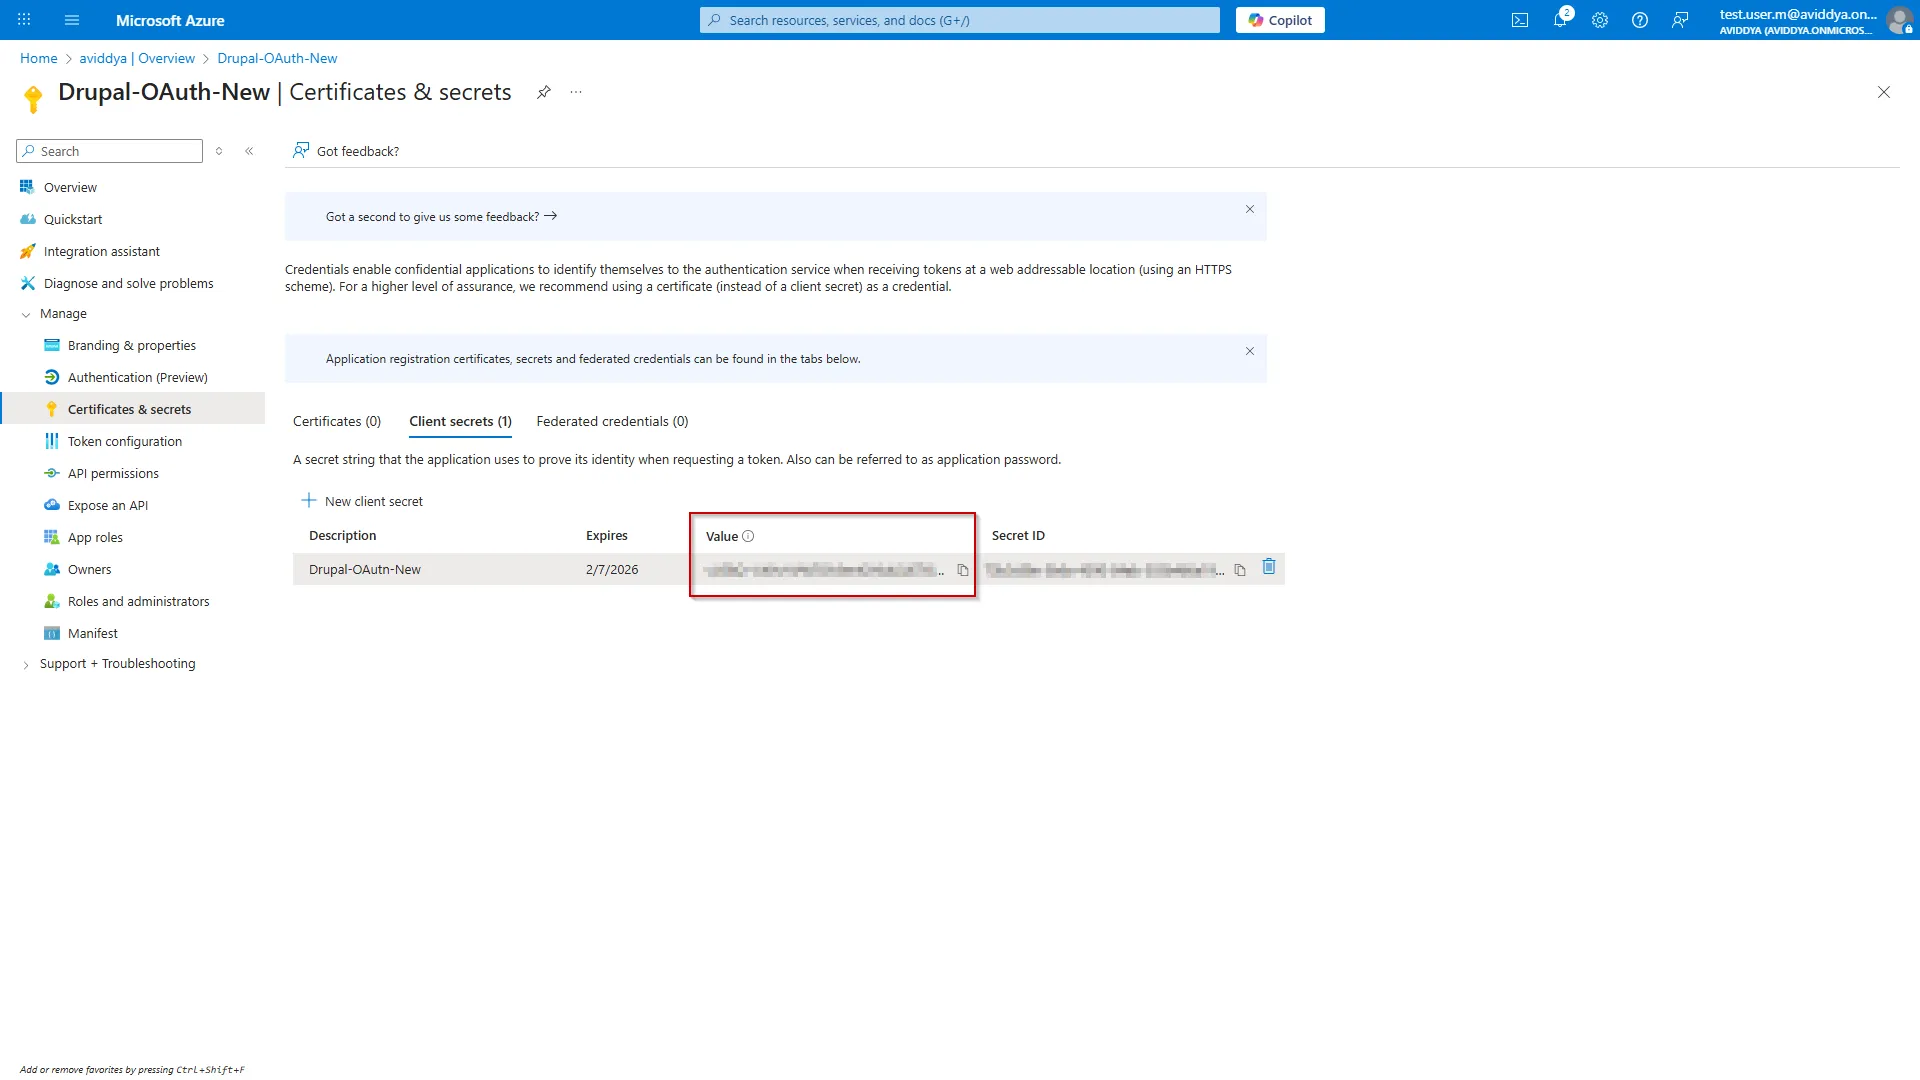This screenshot has width=1920, height=1080.
Task: Pin the Certificates & secrets blade
Action: pyautogui.click(x=544, y=92)
